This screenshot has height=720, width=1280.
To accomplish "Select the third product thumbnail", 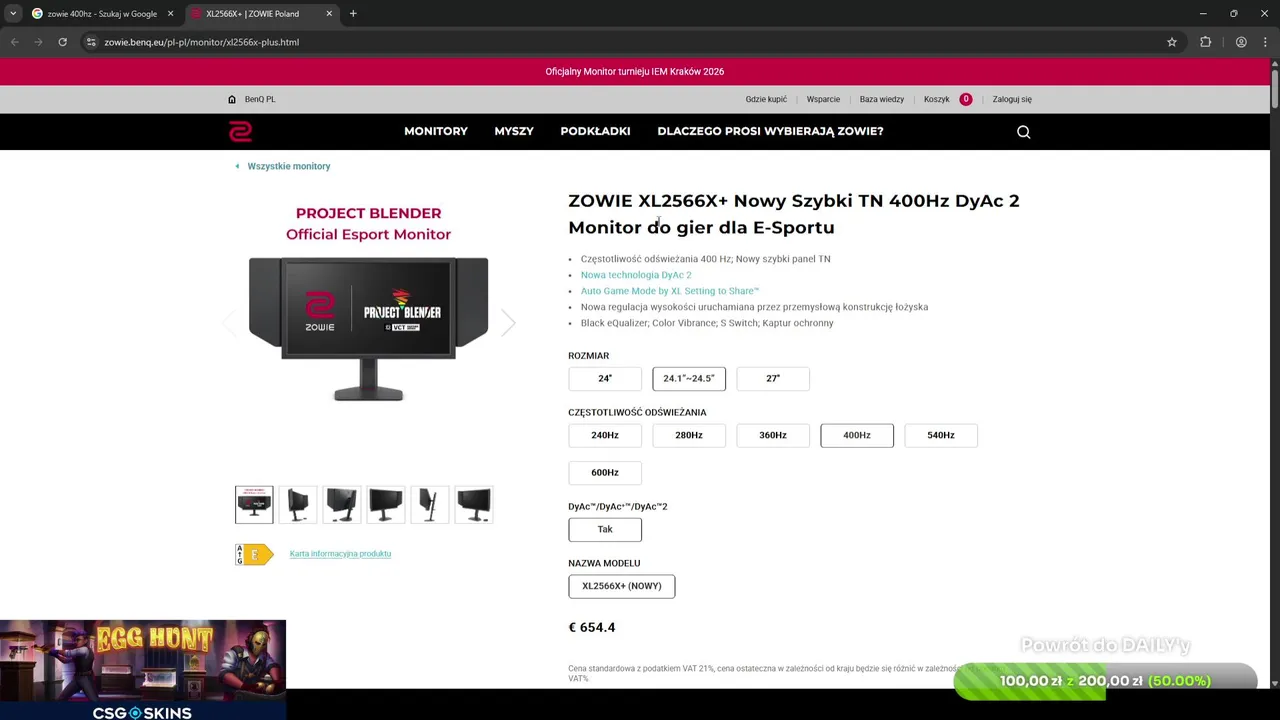I will (342, 505).
